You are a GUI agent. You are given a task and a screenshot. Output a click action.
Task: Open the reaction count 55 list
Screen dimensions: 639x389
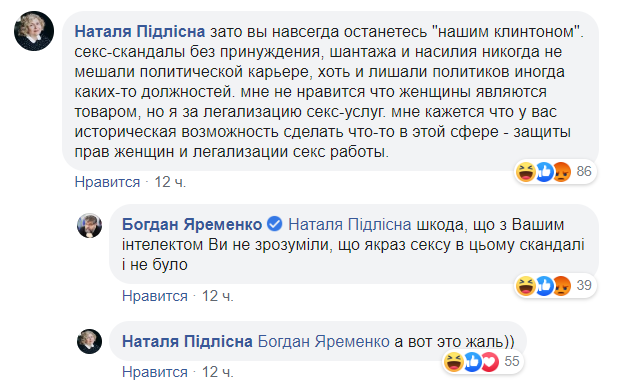pos(512,361)
